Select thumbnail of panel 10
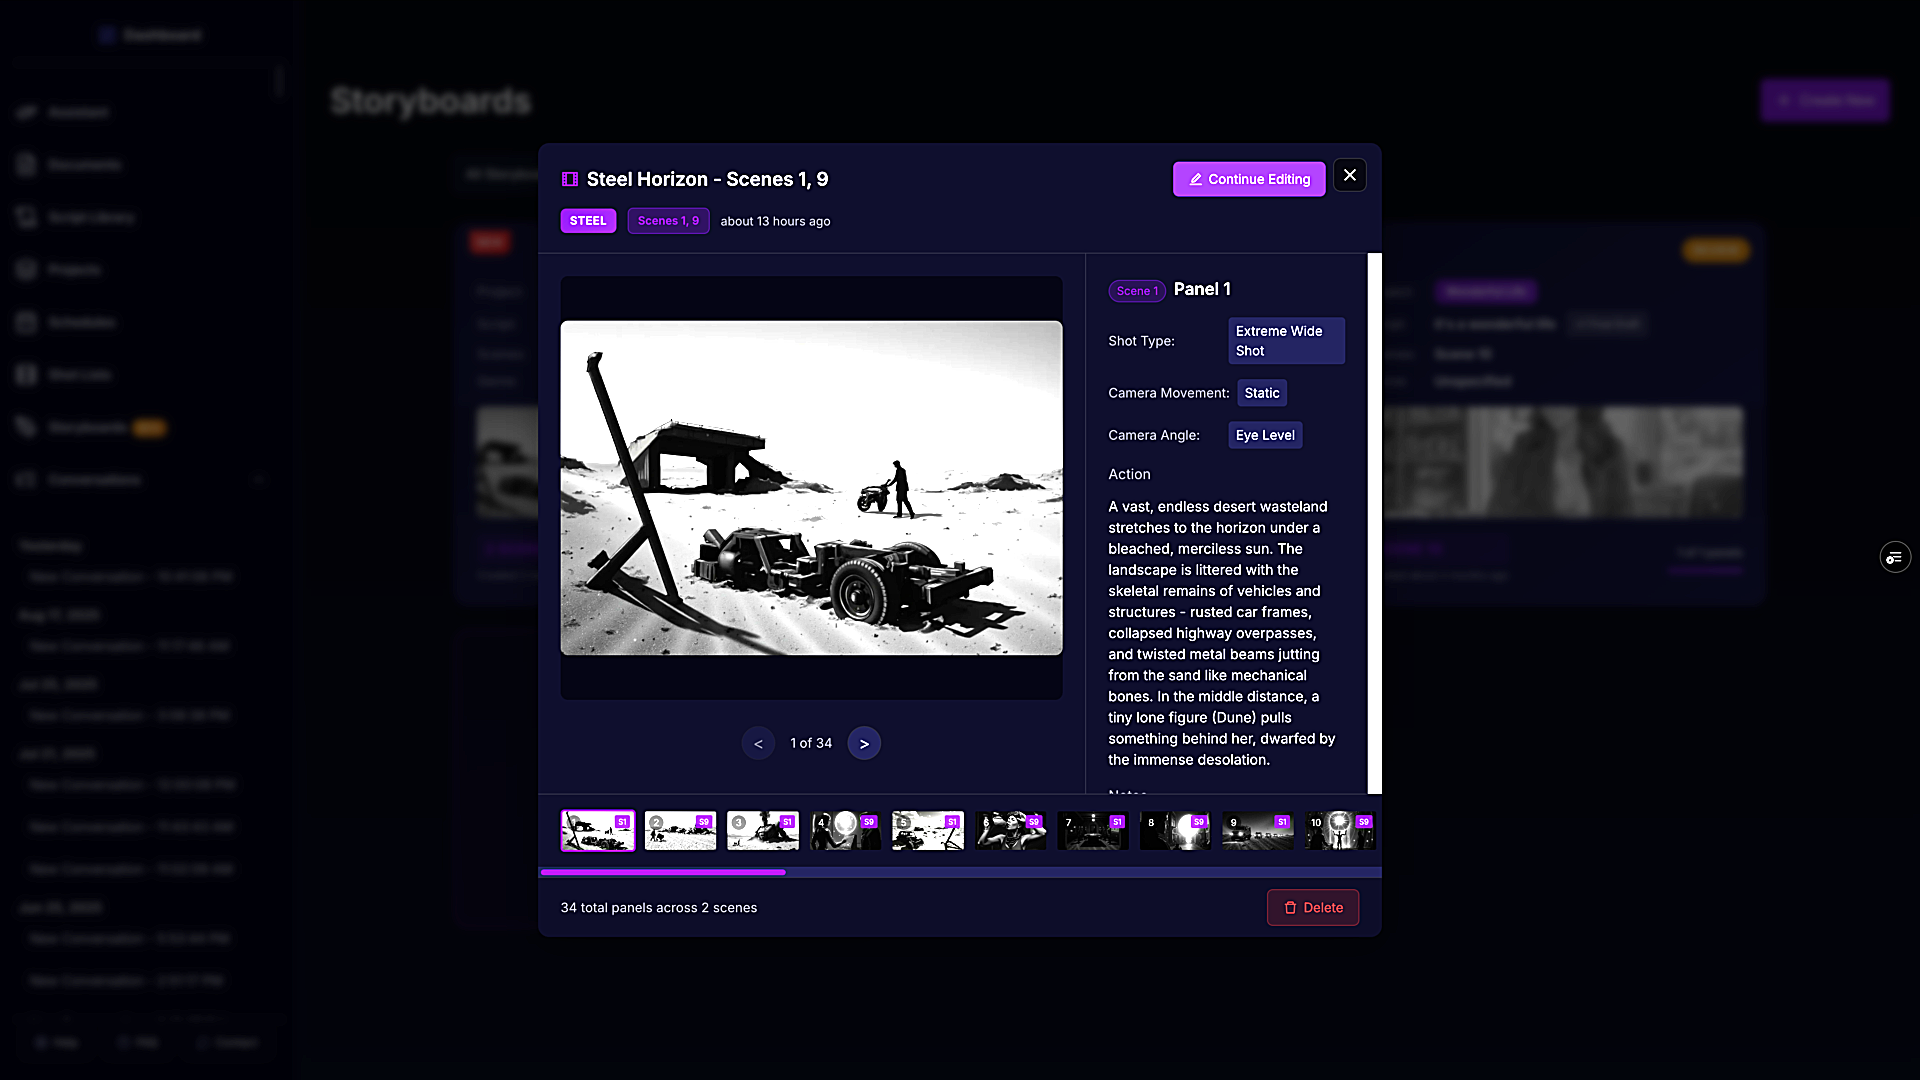Screen dimensions: 1920x1080 pos(1340,831)
